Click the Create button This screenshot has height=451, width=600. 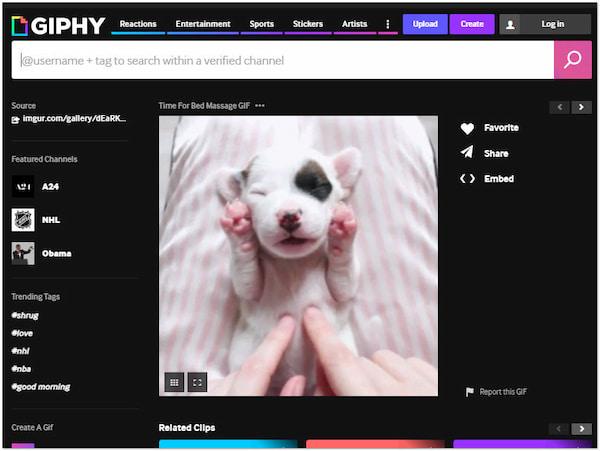tap(472, 24)
